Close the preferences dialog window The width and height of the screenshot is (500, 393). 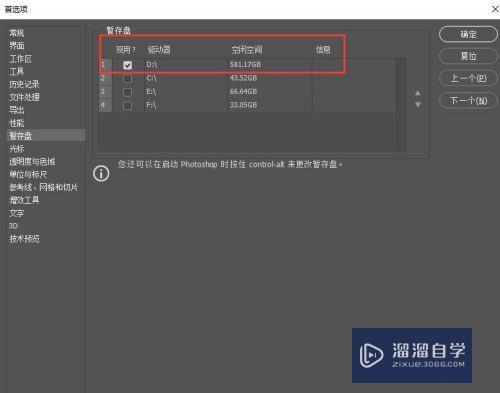(x=495, y=9)
